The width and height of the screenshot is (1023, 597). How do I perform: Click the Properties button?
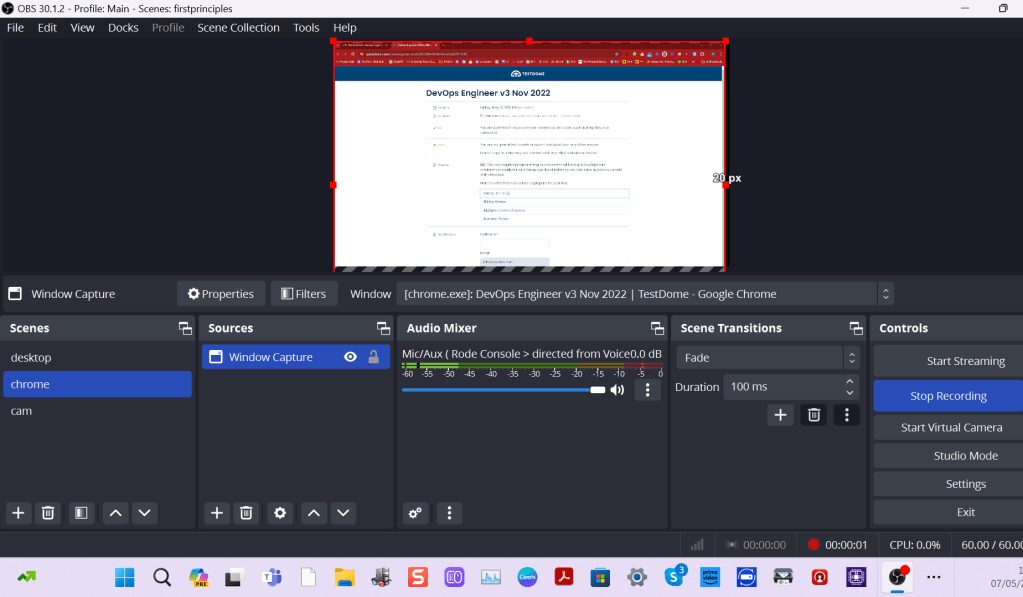click(221, 294)
